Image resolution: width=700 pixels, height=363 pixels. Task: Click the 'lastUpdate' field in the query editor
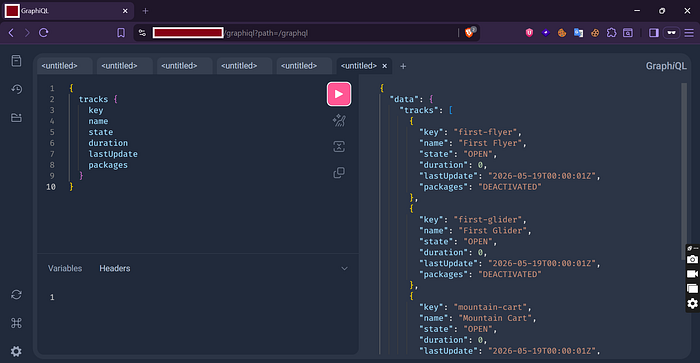tap(113, 154)
